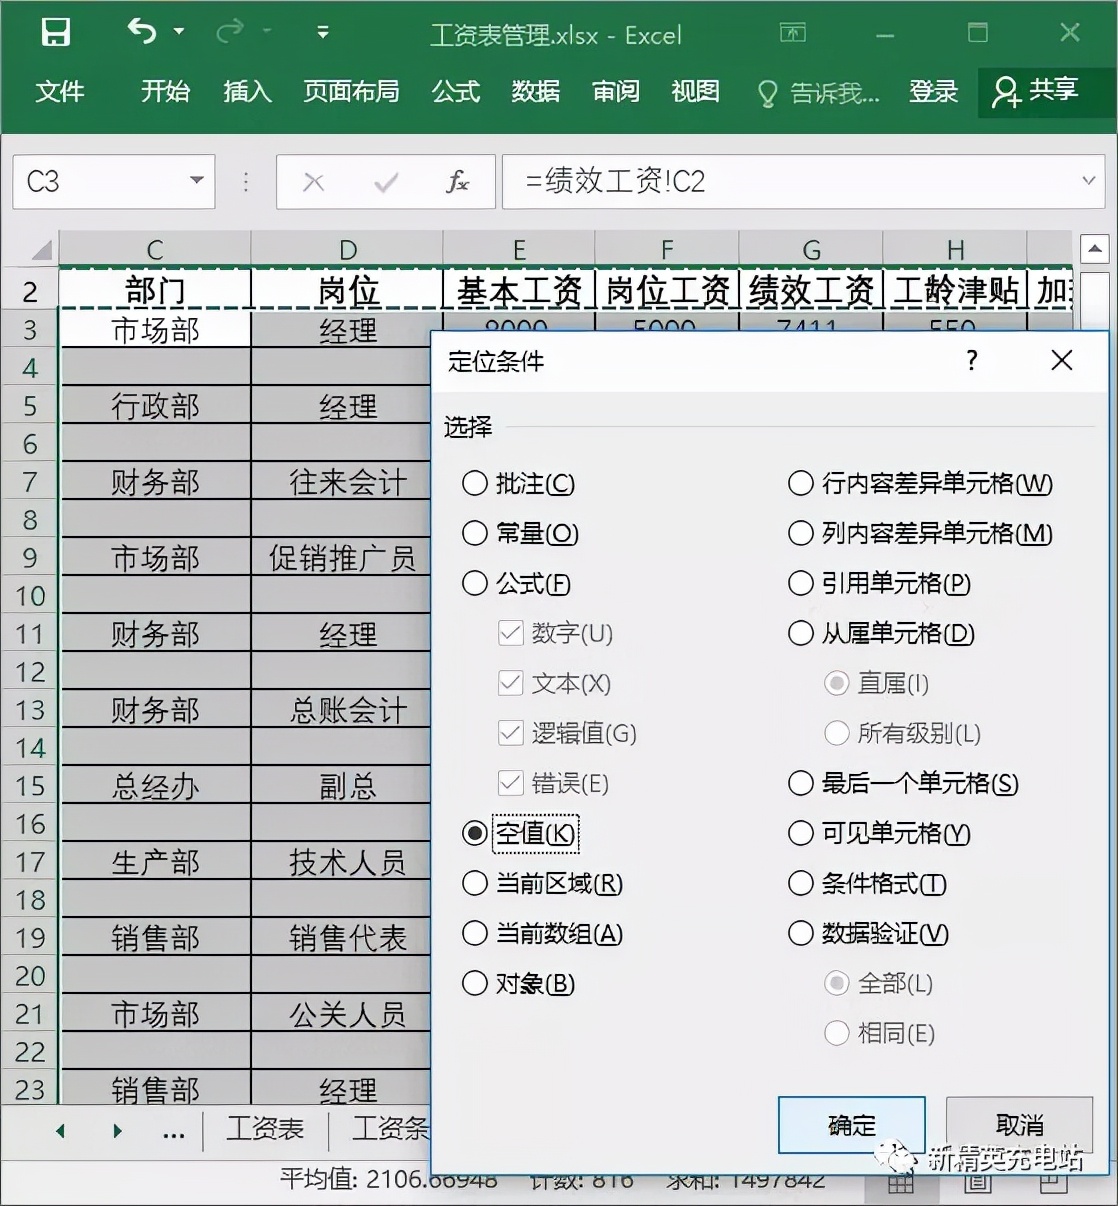Open the Insert Function (fx) tool
The height and width of the screenshot is (1206, 1118).
tap(457, 182)
